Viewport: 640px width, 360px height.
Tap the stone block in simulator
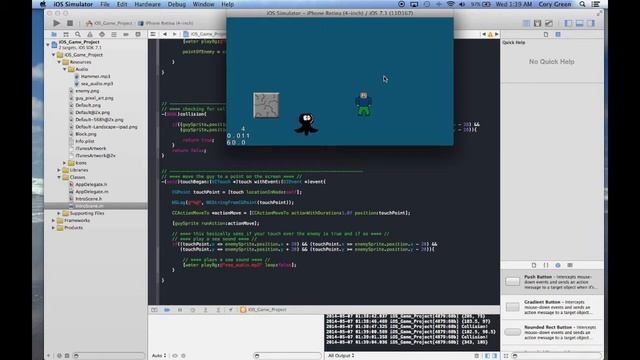pyautogui.click(x=266, y=105)
